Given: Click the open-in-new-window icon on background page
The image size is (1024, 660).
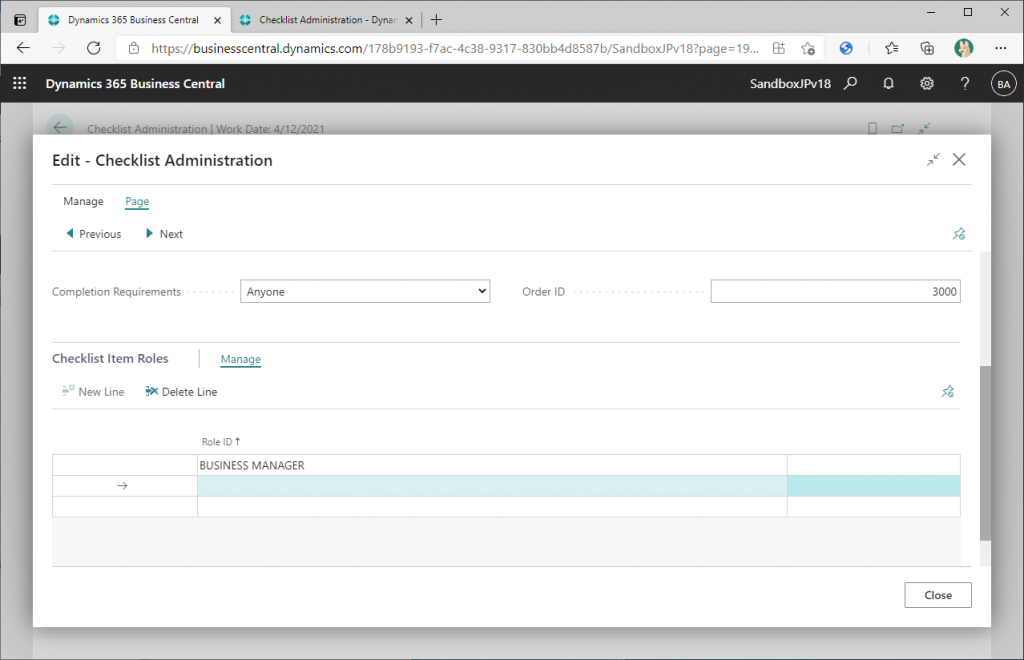Looking at the screenshot, I should click(898, 129).
